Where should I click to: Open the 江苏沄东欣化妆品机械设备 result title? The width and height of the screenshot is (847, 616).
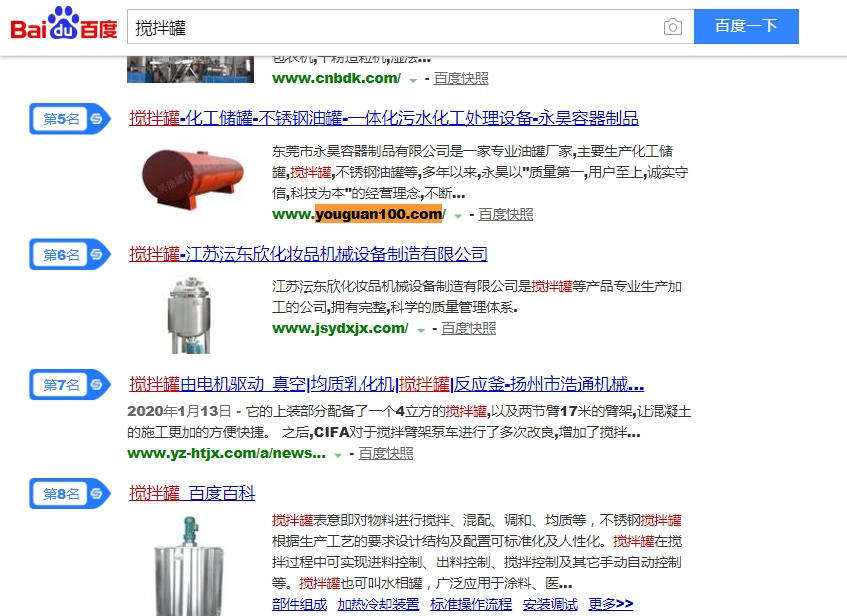point(308,253)
